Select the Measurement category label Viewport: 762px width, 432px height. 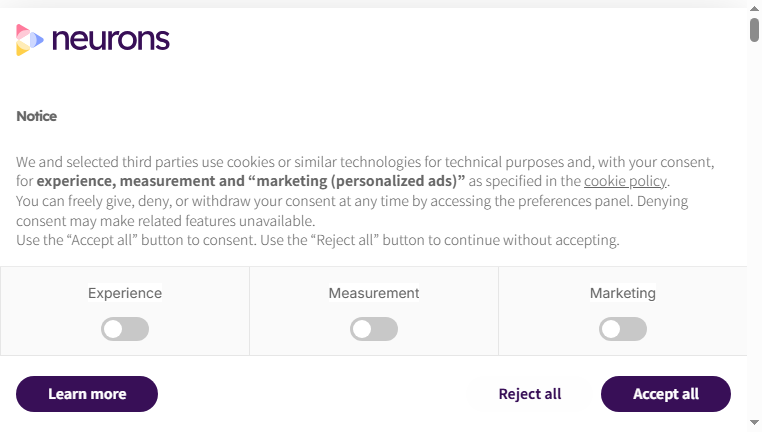click(x=374, y=293)
